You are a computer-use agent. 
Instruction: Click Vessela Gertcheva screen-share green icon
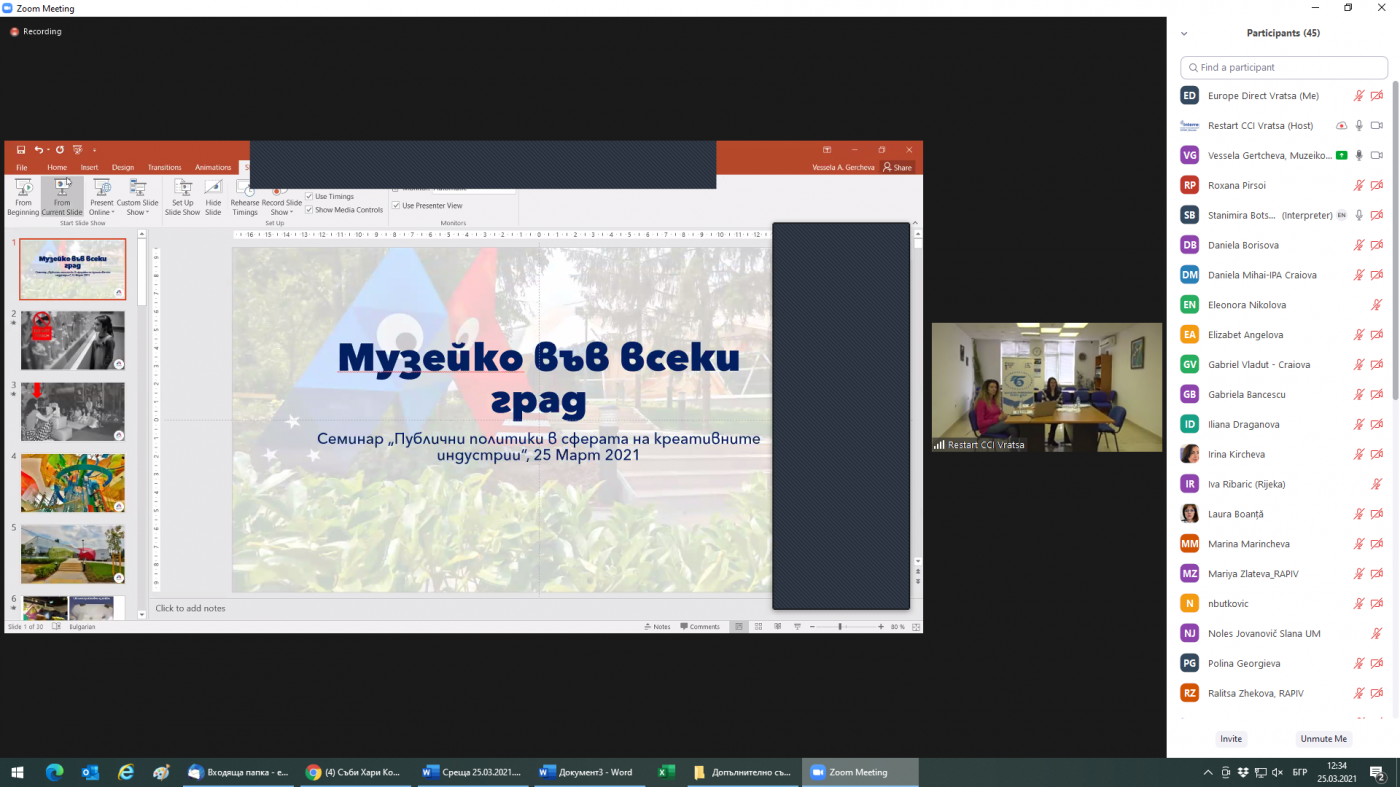(x=1341, y=155)
